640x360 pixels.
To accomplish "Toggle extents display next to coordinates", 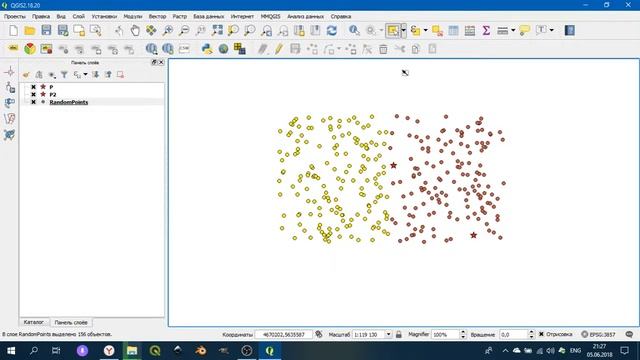I will coord(319,334).
